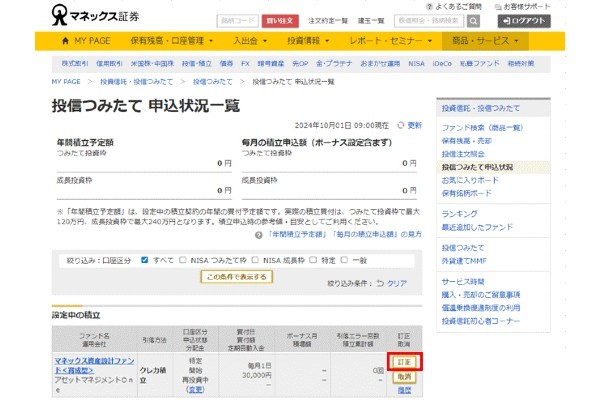Click the 訂正 button in fund row

[x=404, y=362]
